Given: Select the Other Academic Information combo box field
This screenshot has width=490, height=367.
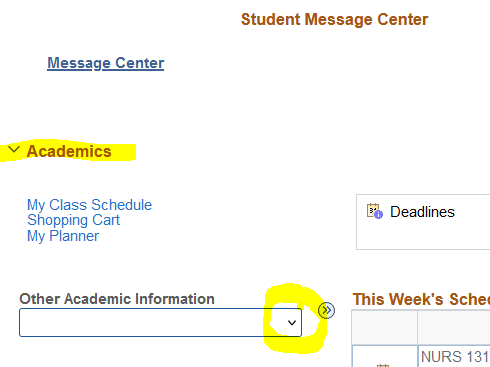Looking at the screenshot, I should (x=160, y=322).
